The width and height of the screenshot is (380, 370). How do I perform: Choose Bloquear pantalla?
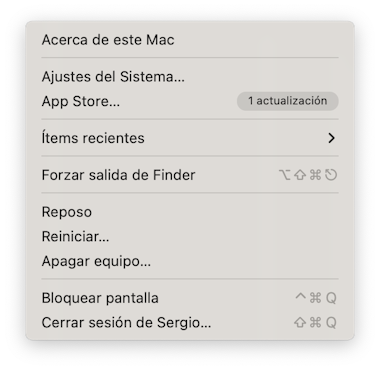point(190,298)
